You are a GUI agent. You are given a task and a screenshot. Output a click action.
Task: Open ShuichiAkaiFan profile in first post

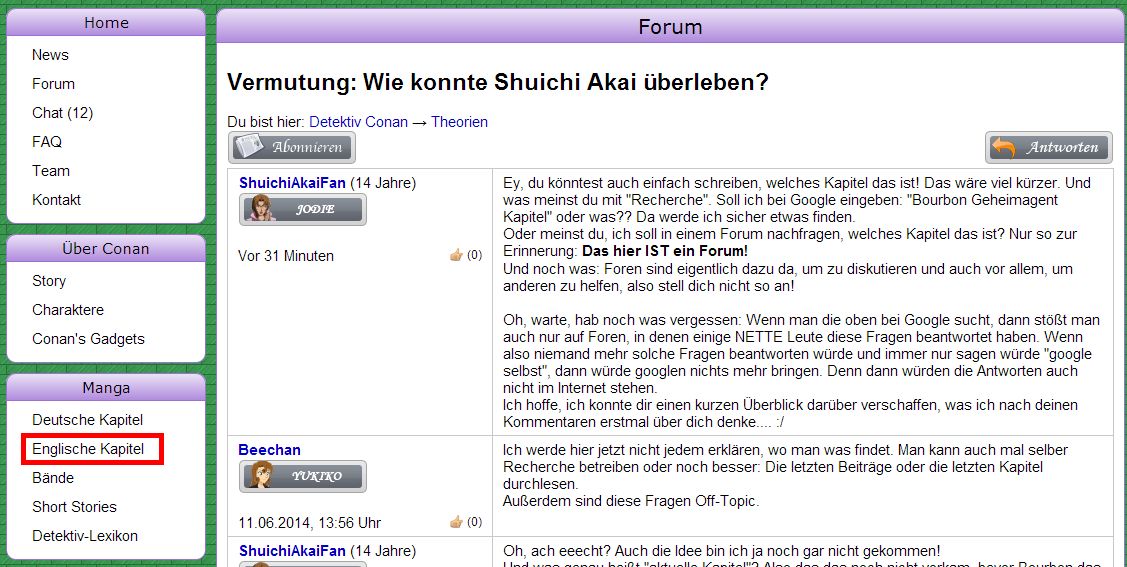[x=293, y=183]
